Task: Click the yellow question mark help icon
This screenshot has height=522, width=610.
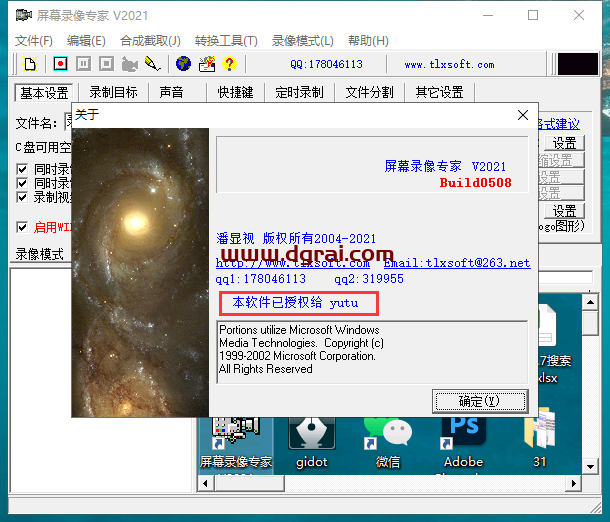Action: tap(229, 64)
